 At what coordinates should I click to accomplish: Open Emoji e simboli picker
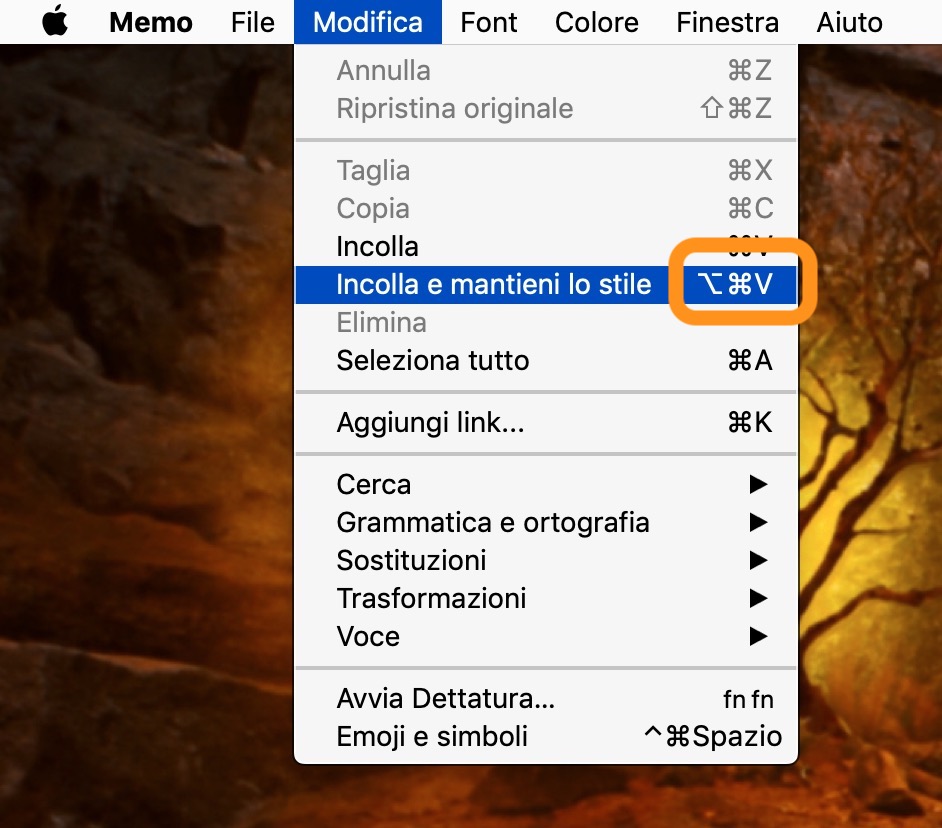pyautogui.click(x=432, y=737)
